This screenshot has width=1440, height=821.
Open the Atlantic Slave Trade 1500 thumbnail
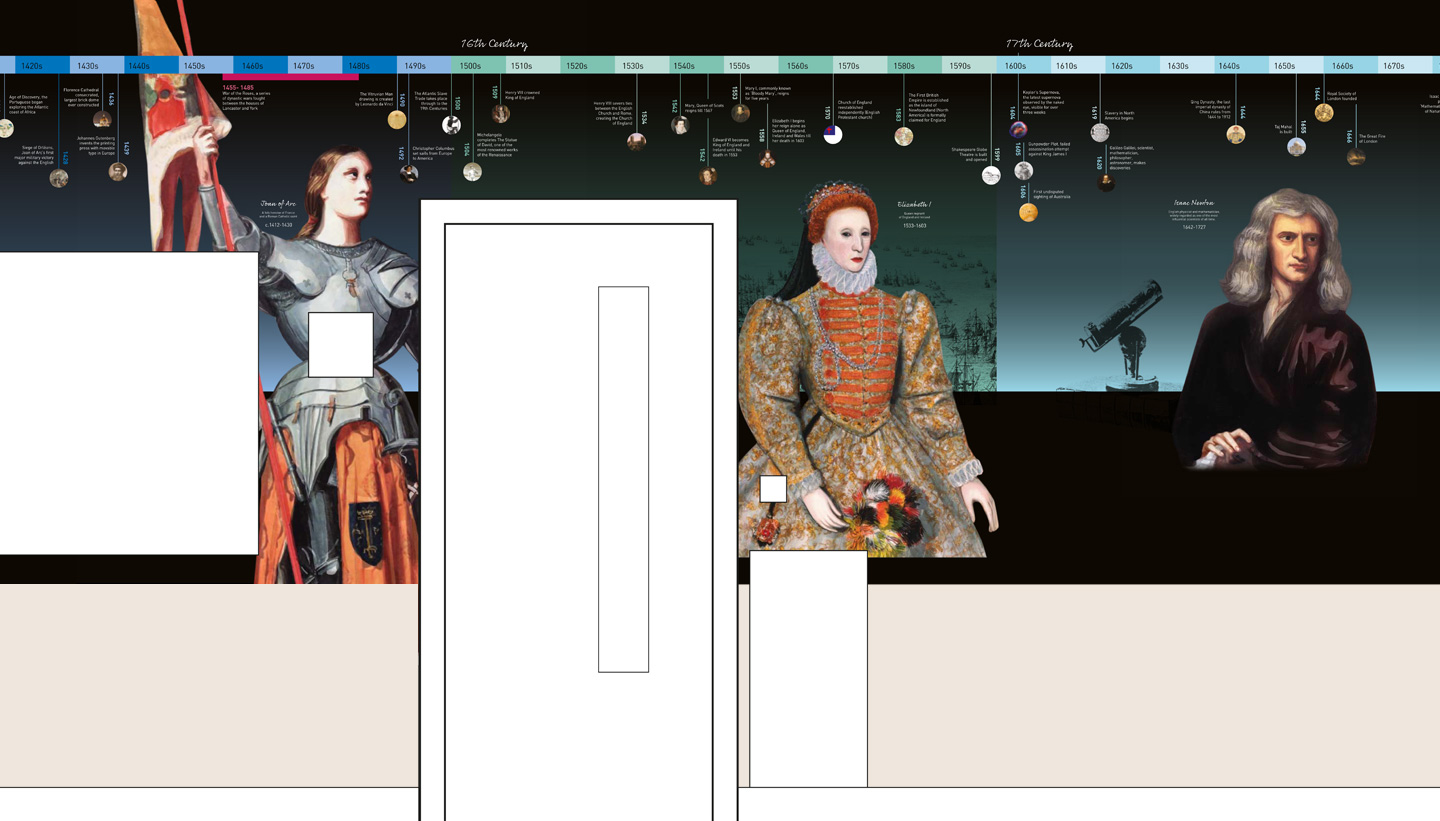(x=452, y=125)
